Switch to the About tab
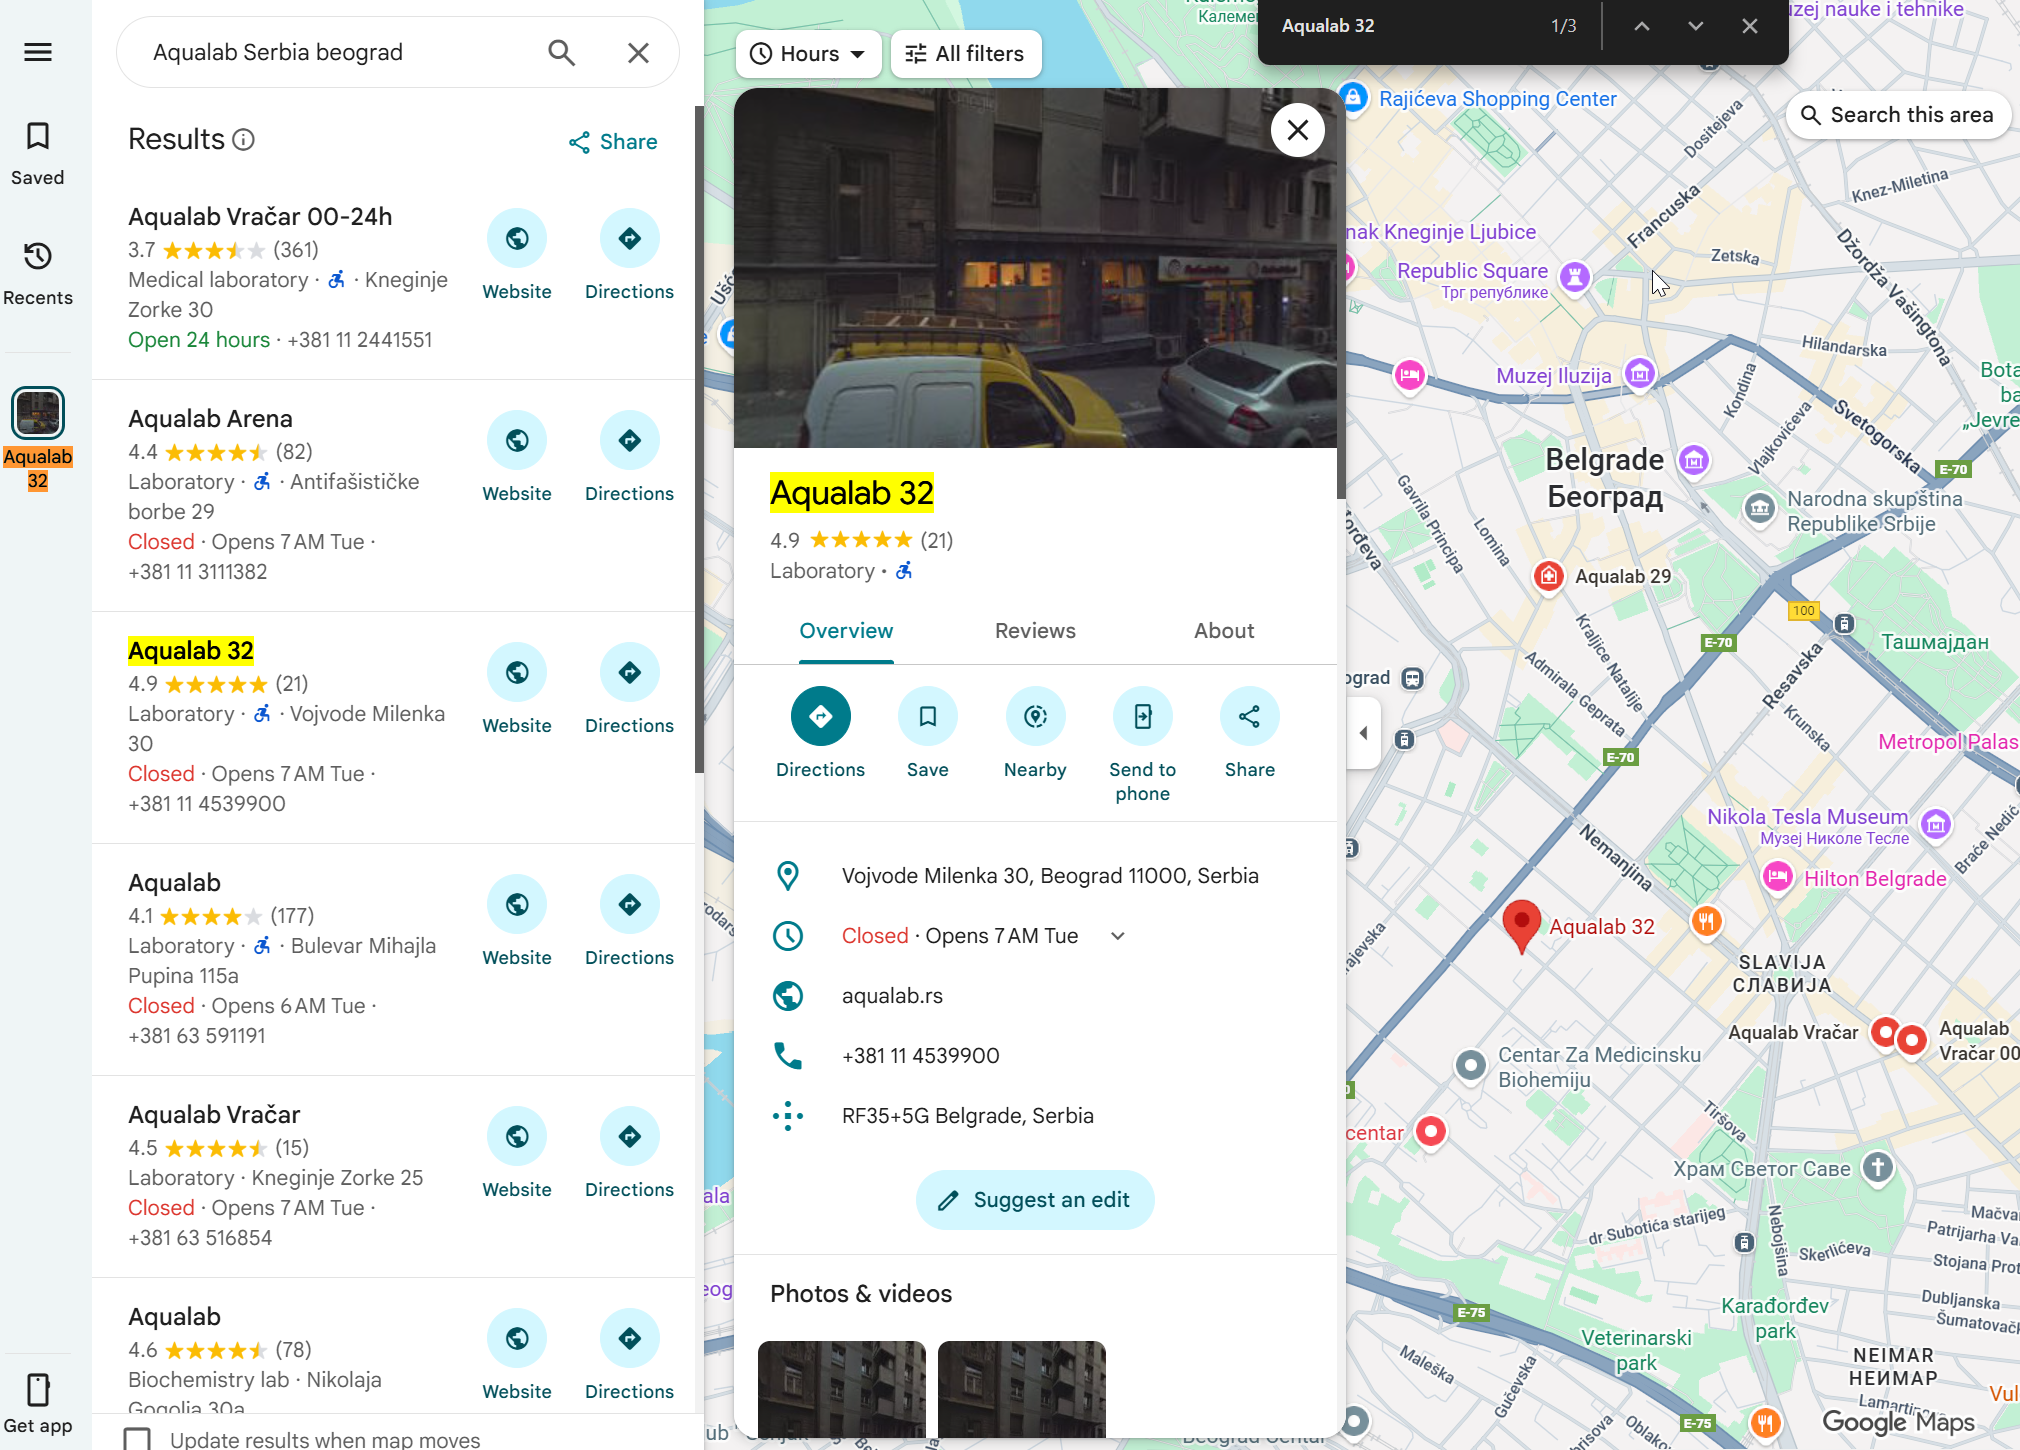 (1223, 631)
